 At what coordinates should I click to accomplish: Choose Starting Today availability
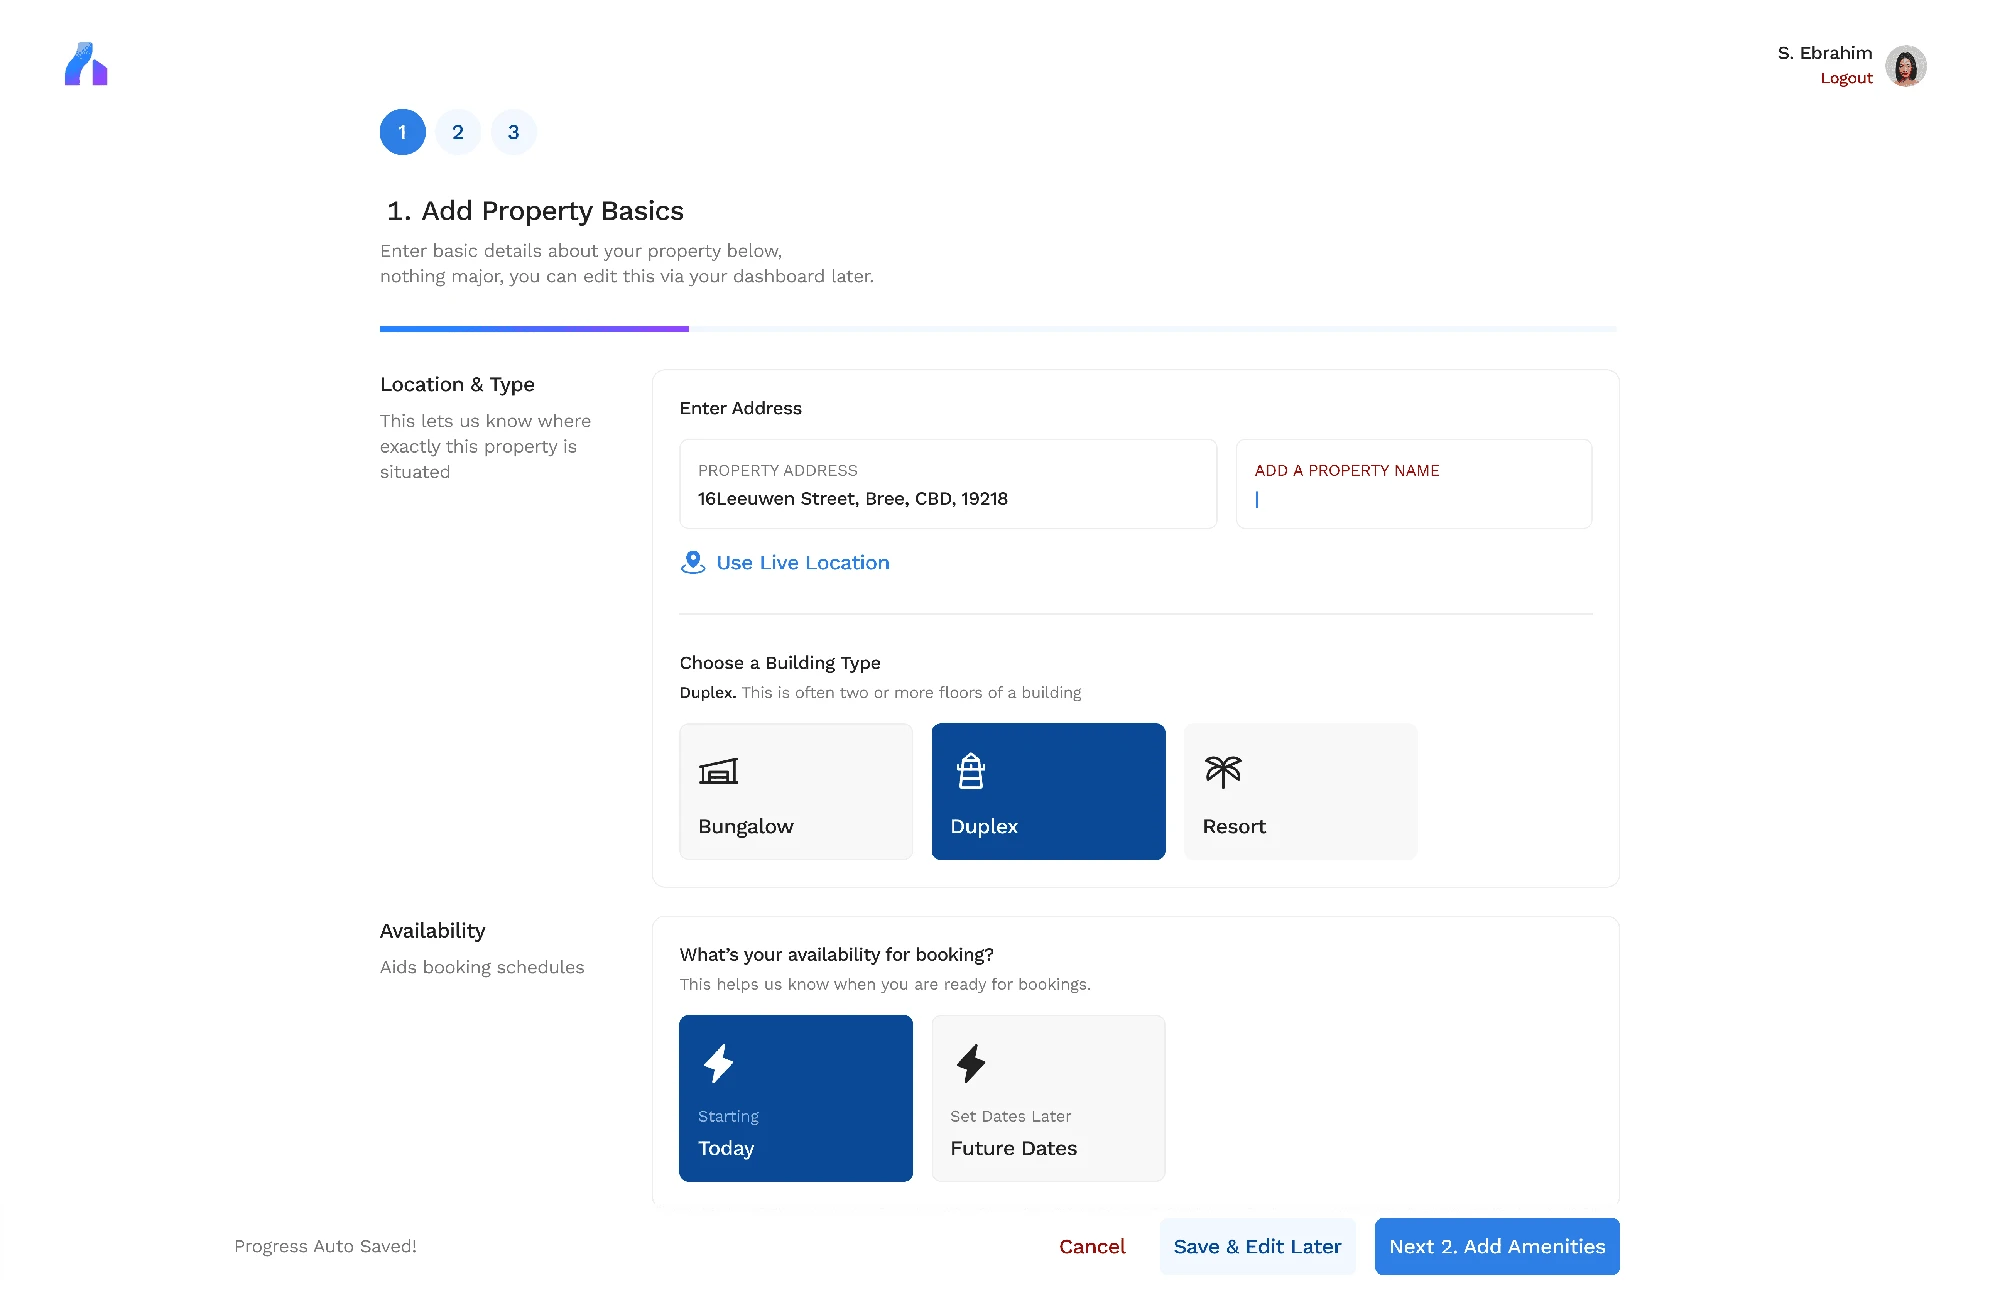tap(796, 1098)
